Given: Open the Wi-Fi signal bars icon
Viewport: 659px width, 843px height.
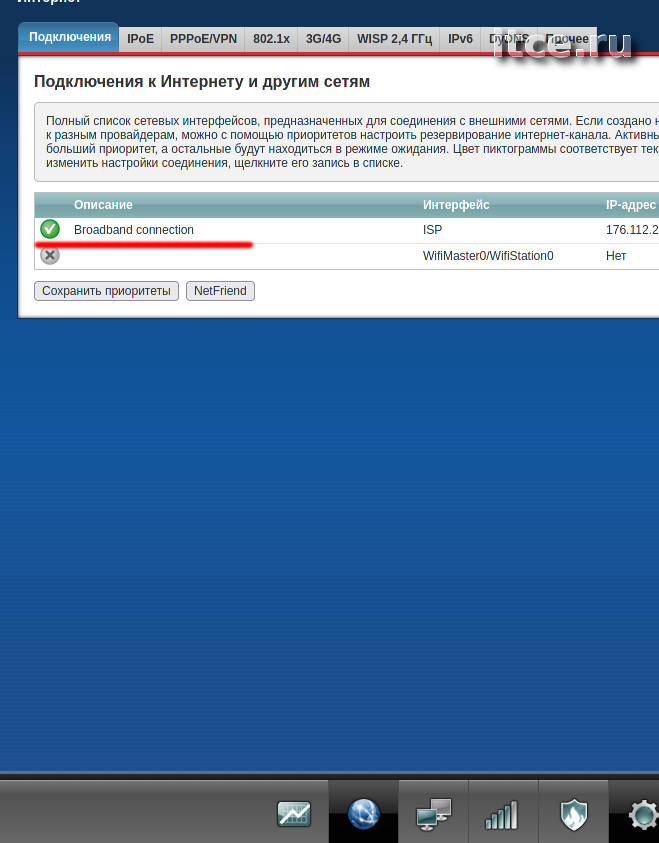Looking at the screenshot, I should click(502, 814).
